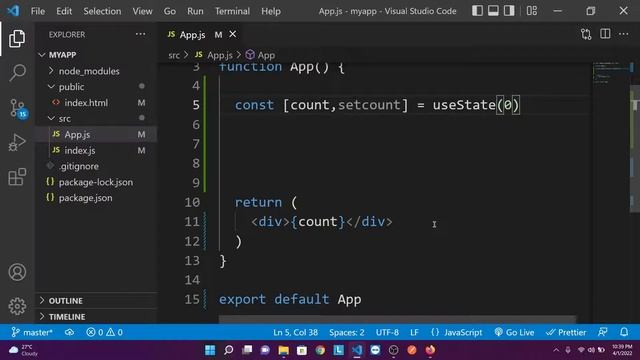Click Go Live server button
Viewport: 640px width, 360px height.
pyautogui.click(x=514, y=332)
